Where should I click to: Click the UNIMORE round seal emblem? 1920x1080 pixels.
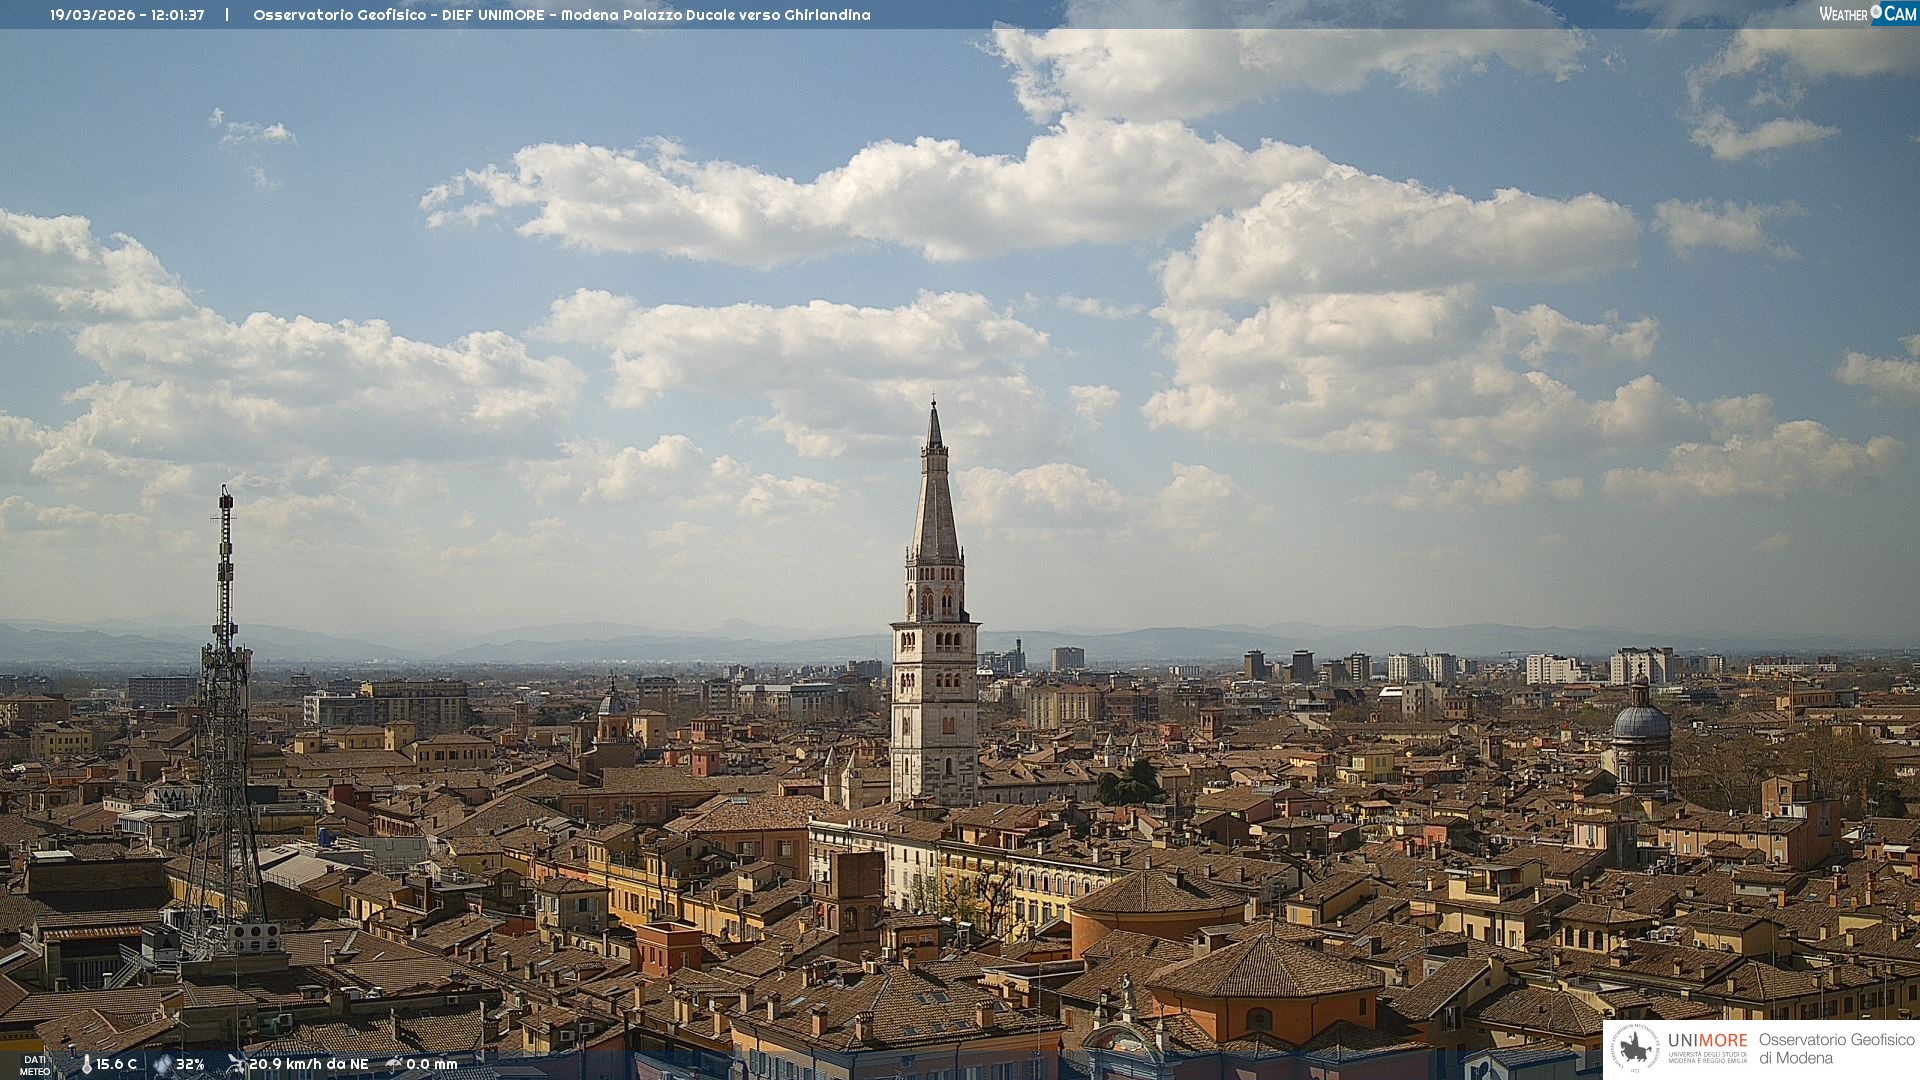point(1635,1049)
